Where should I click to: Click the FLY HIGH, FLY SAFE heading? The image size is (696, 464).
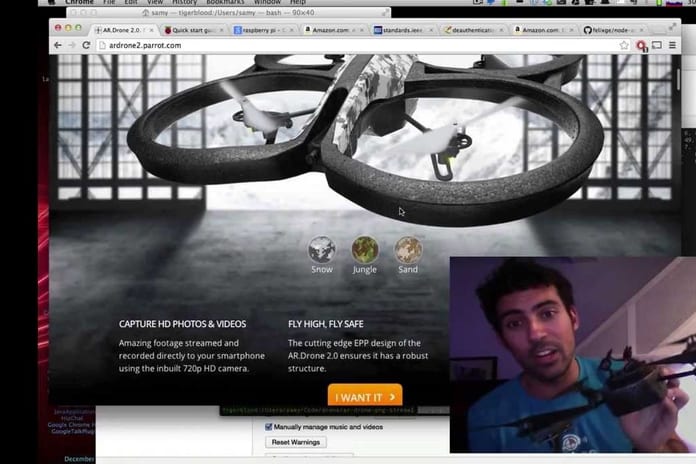[326, 324]
